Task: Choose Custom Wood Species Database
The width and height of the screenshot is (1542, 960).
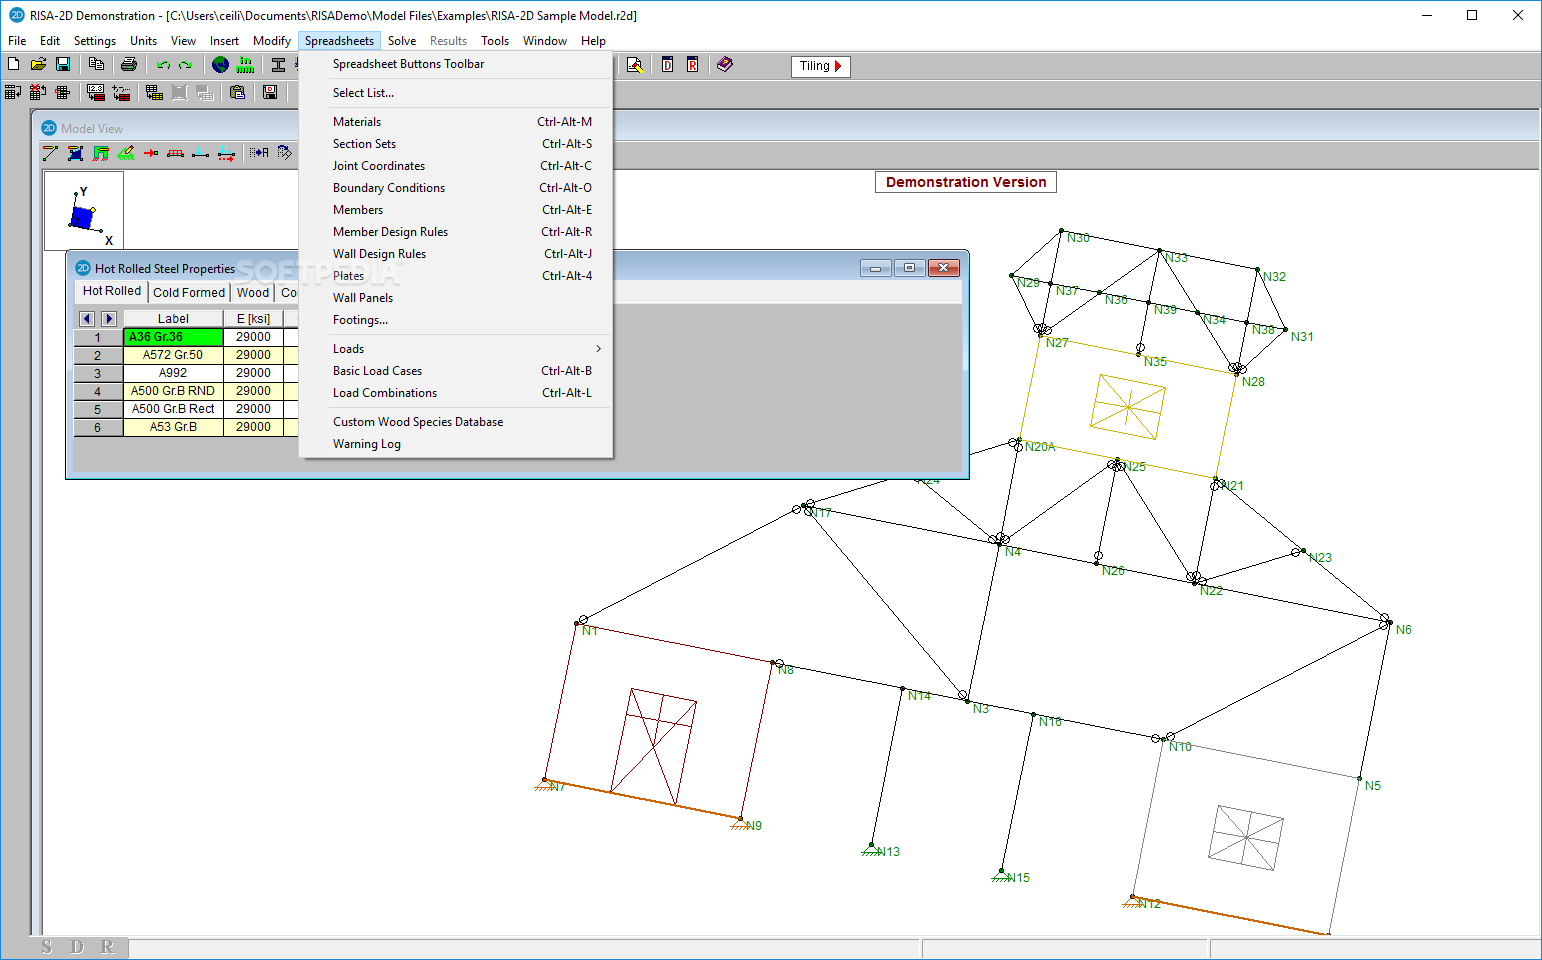Action: [456, 422]
